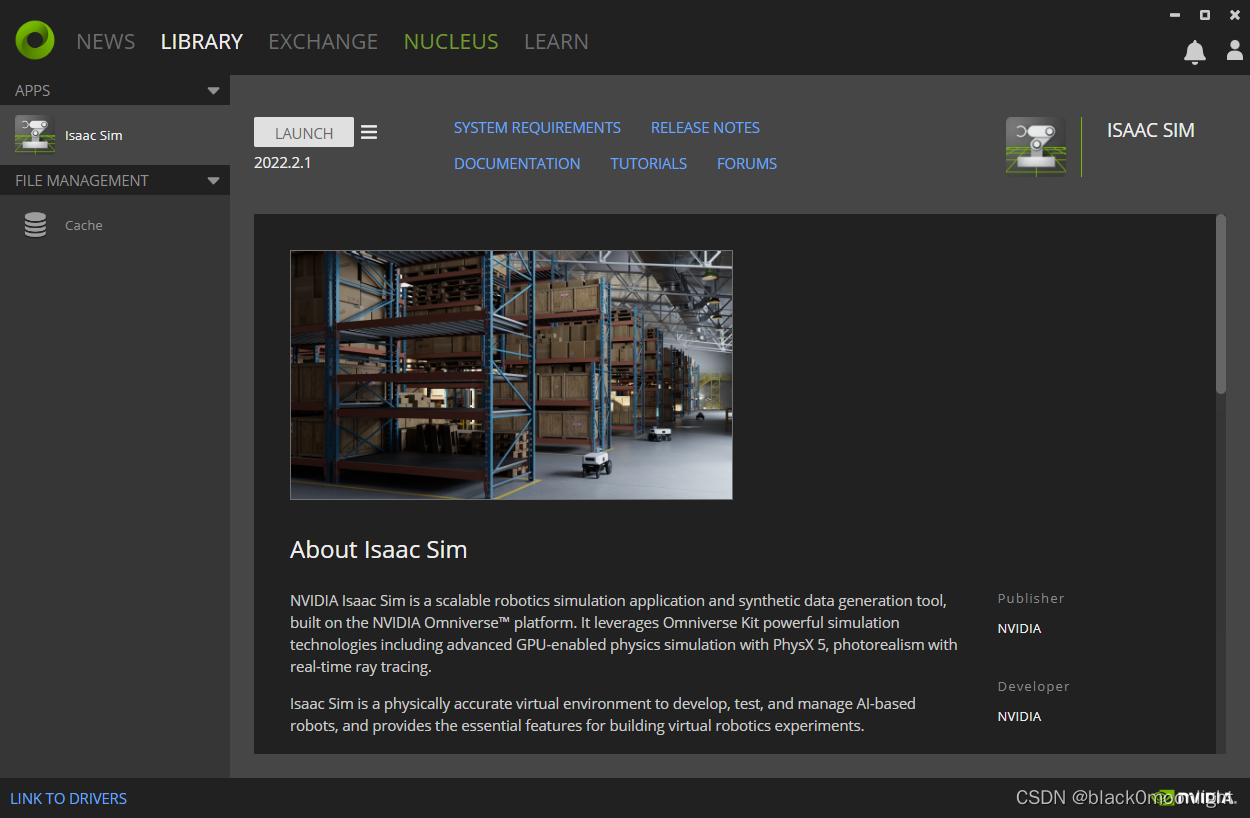This screenshot has height=818, width=1250.
Task: Open the SYSTEM REQUIREMENTS link
Action: point(537,128)
